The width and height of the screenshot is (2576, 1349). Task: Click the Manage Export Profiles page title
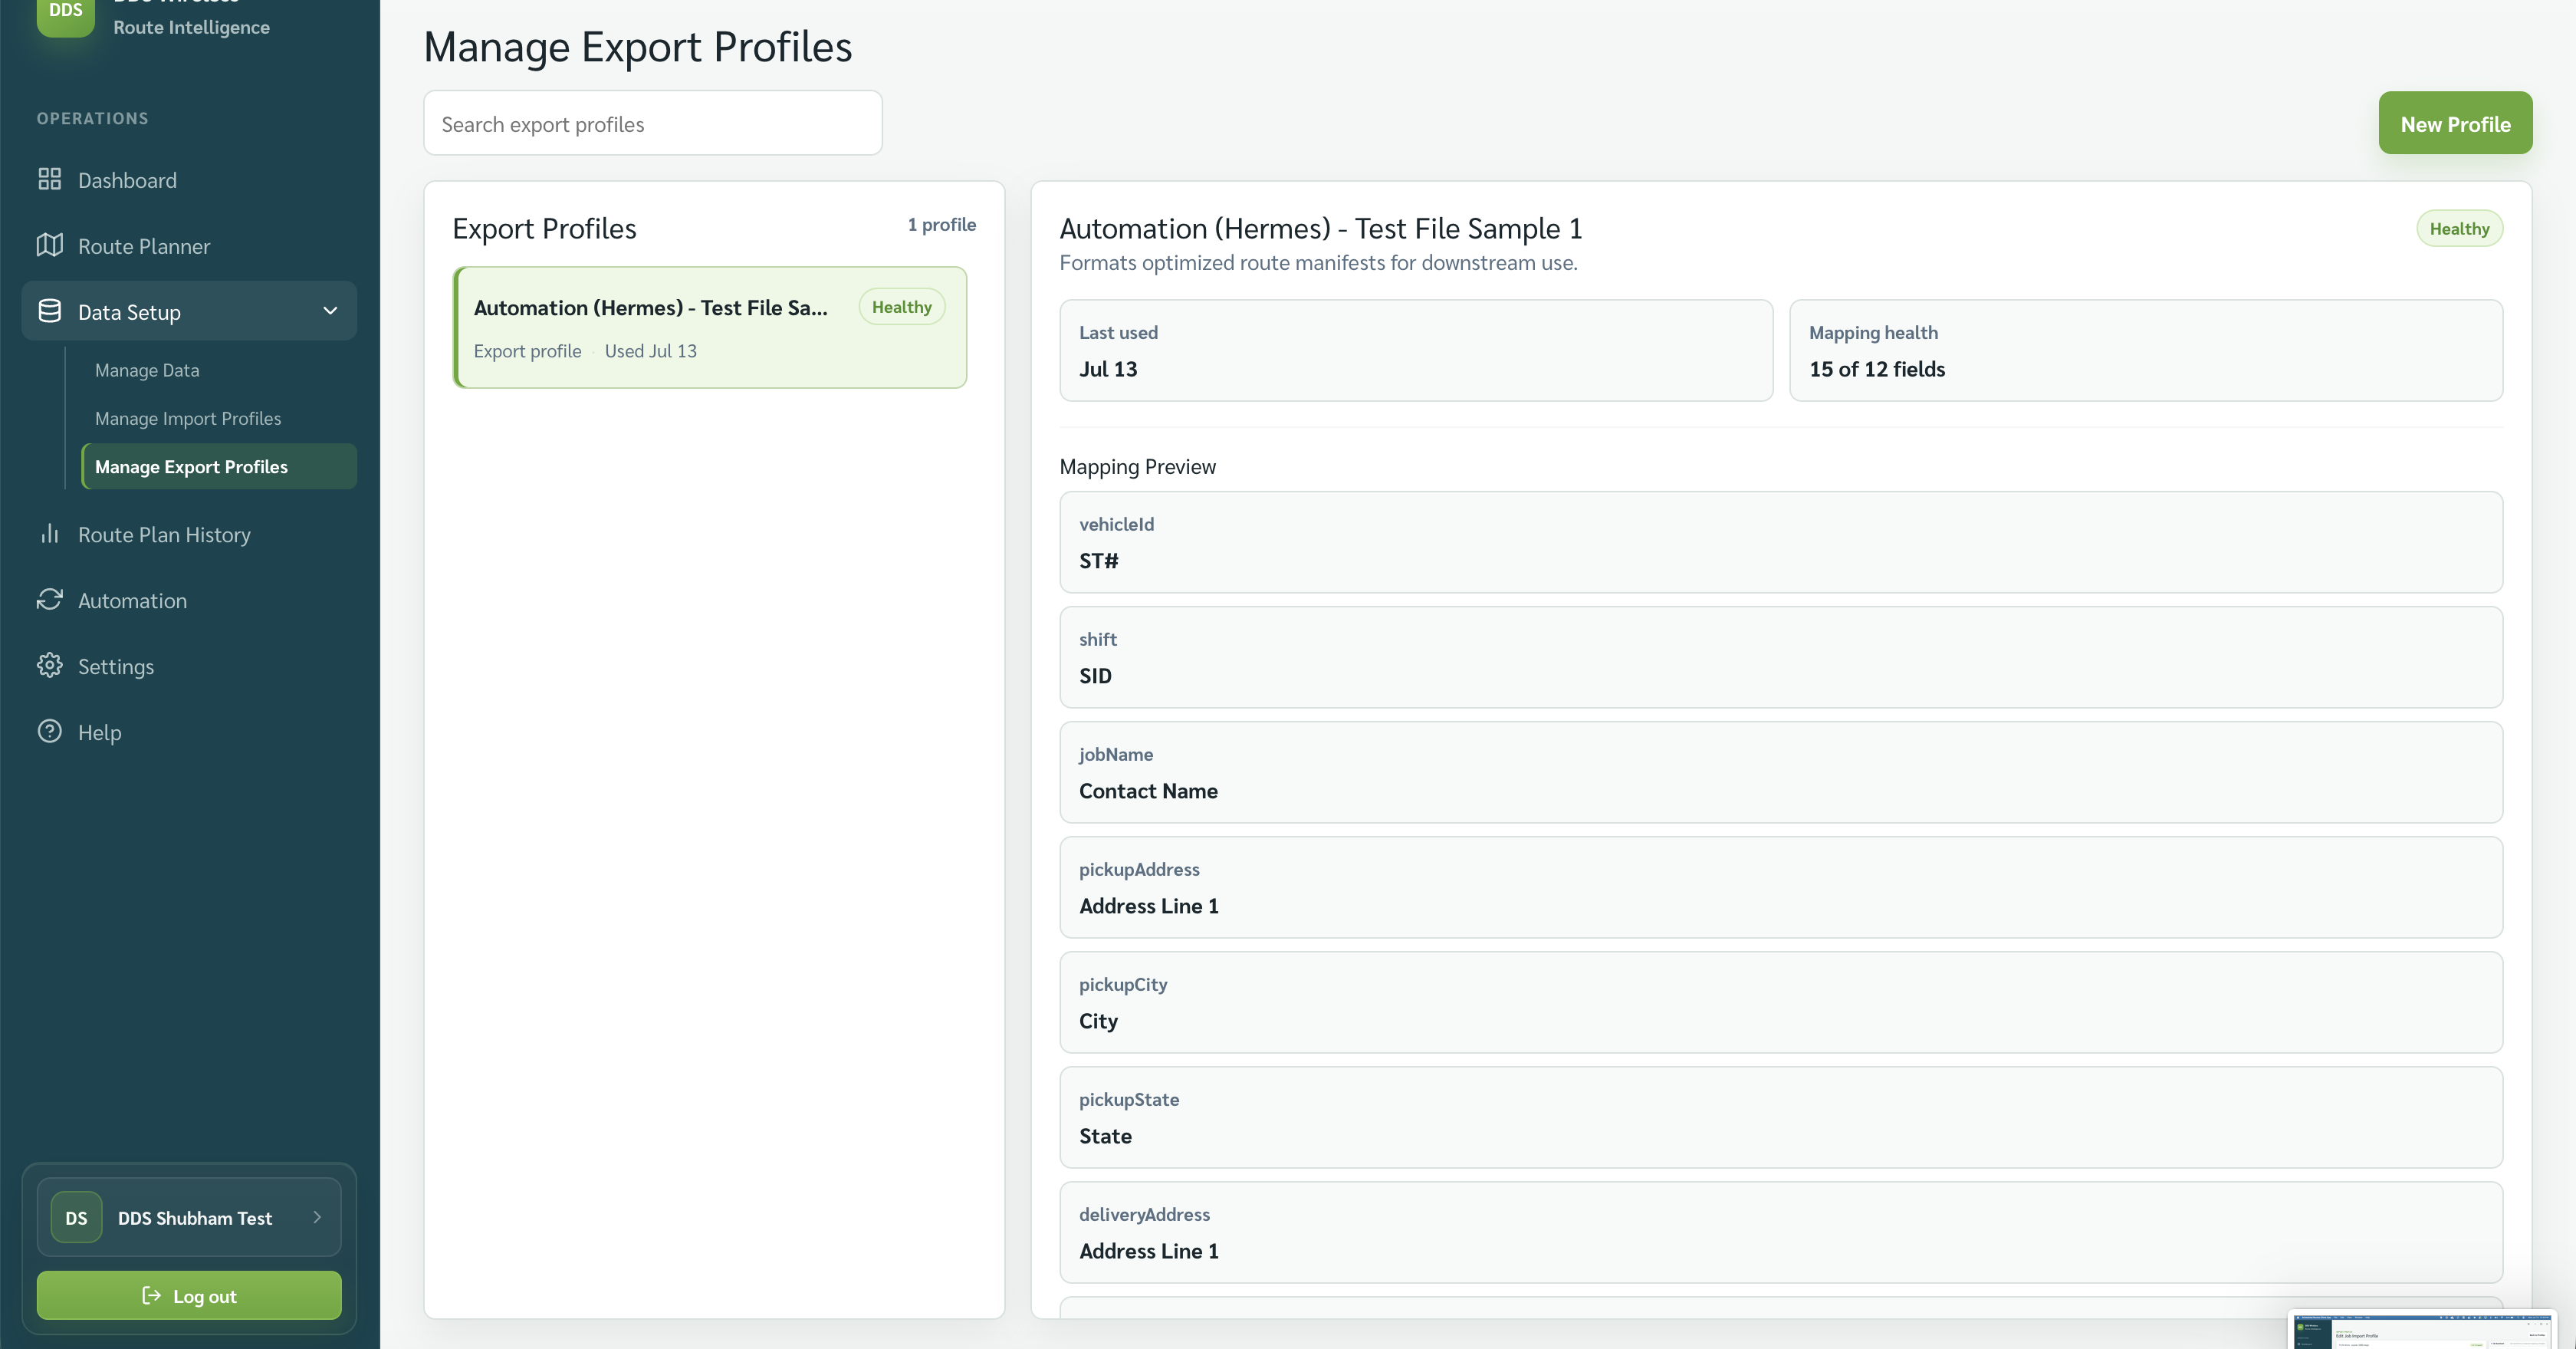[x=637, y=47]
